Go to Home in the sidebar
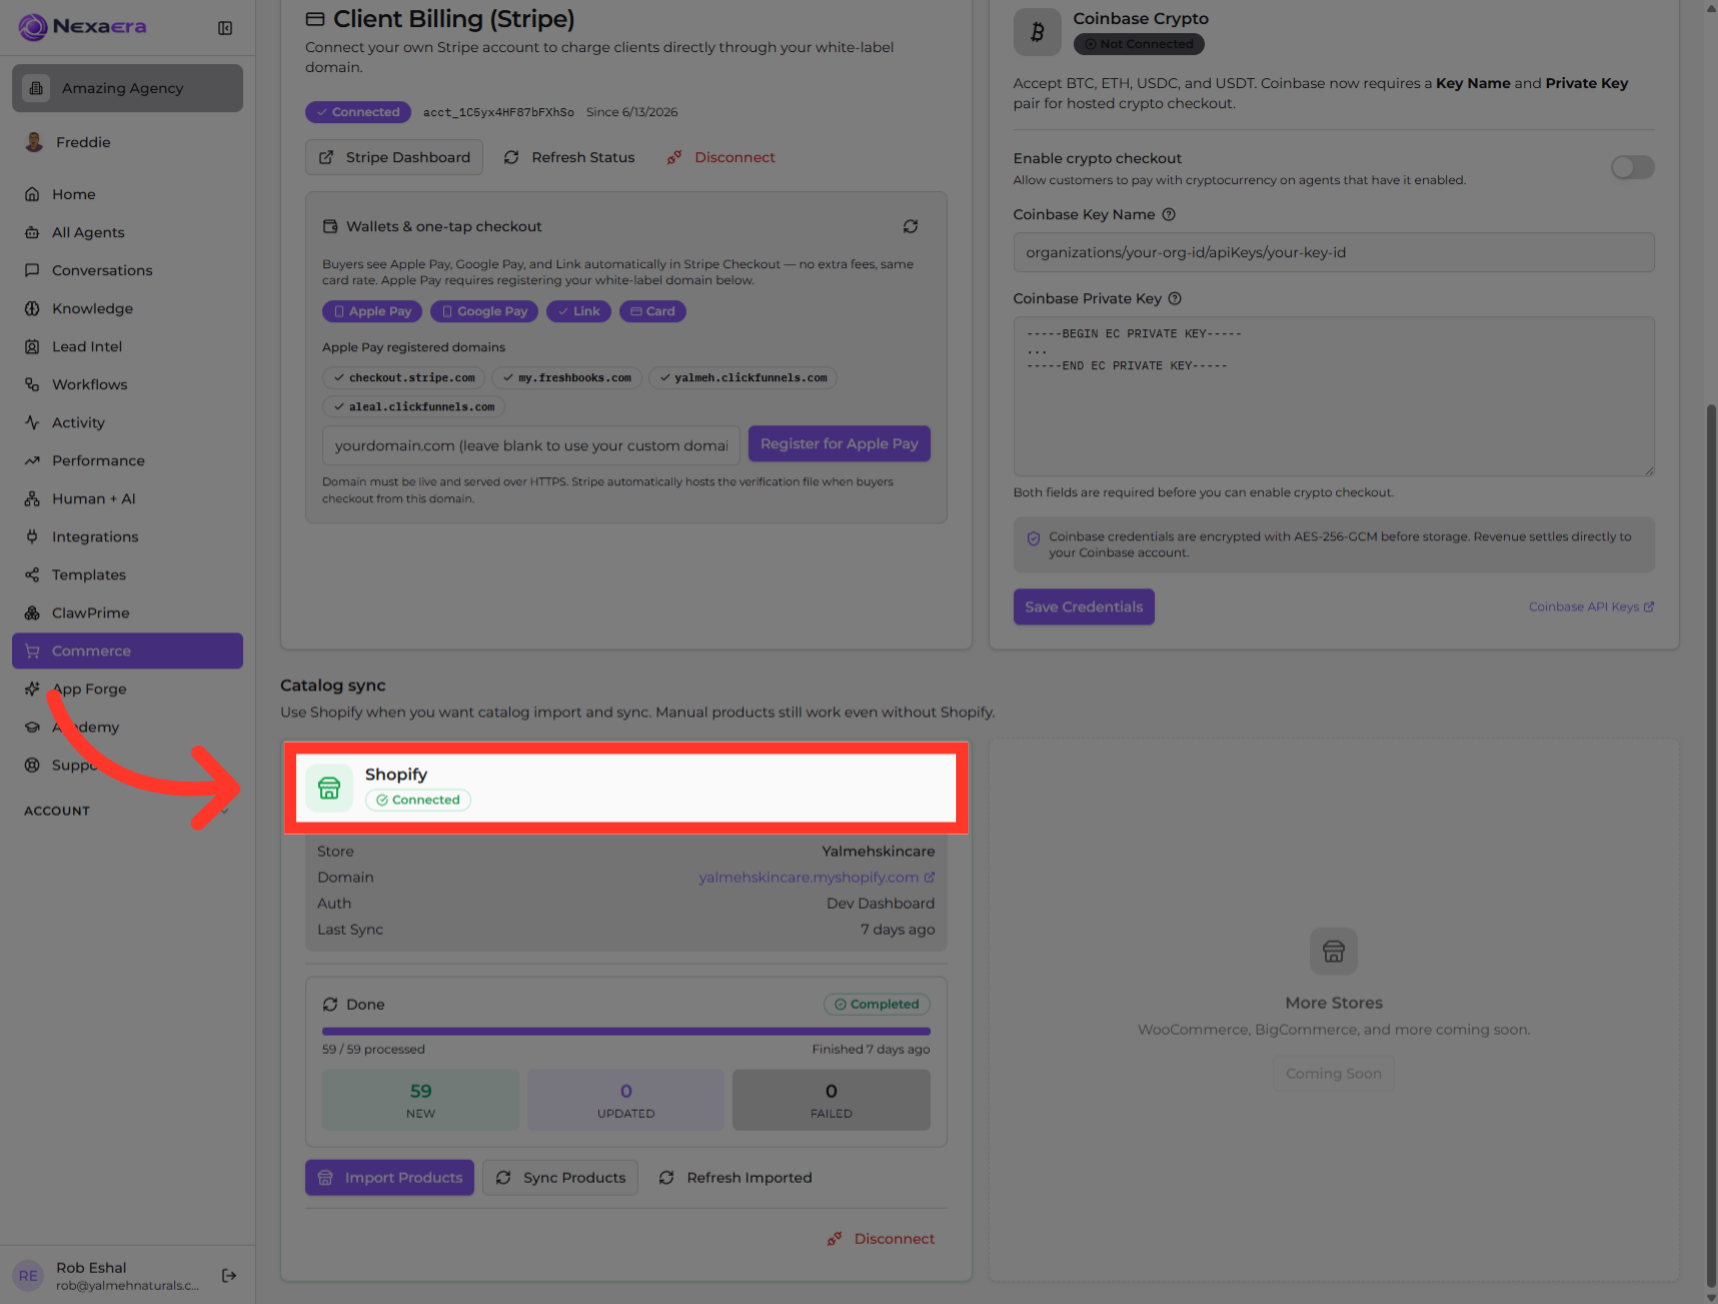The image size is (1718, 1304). (x=127, y=194)
